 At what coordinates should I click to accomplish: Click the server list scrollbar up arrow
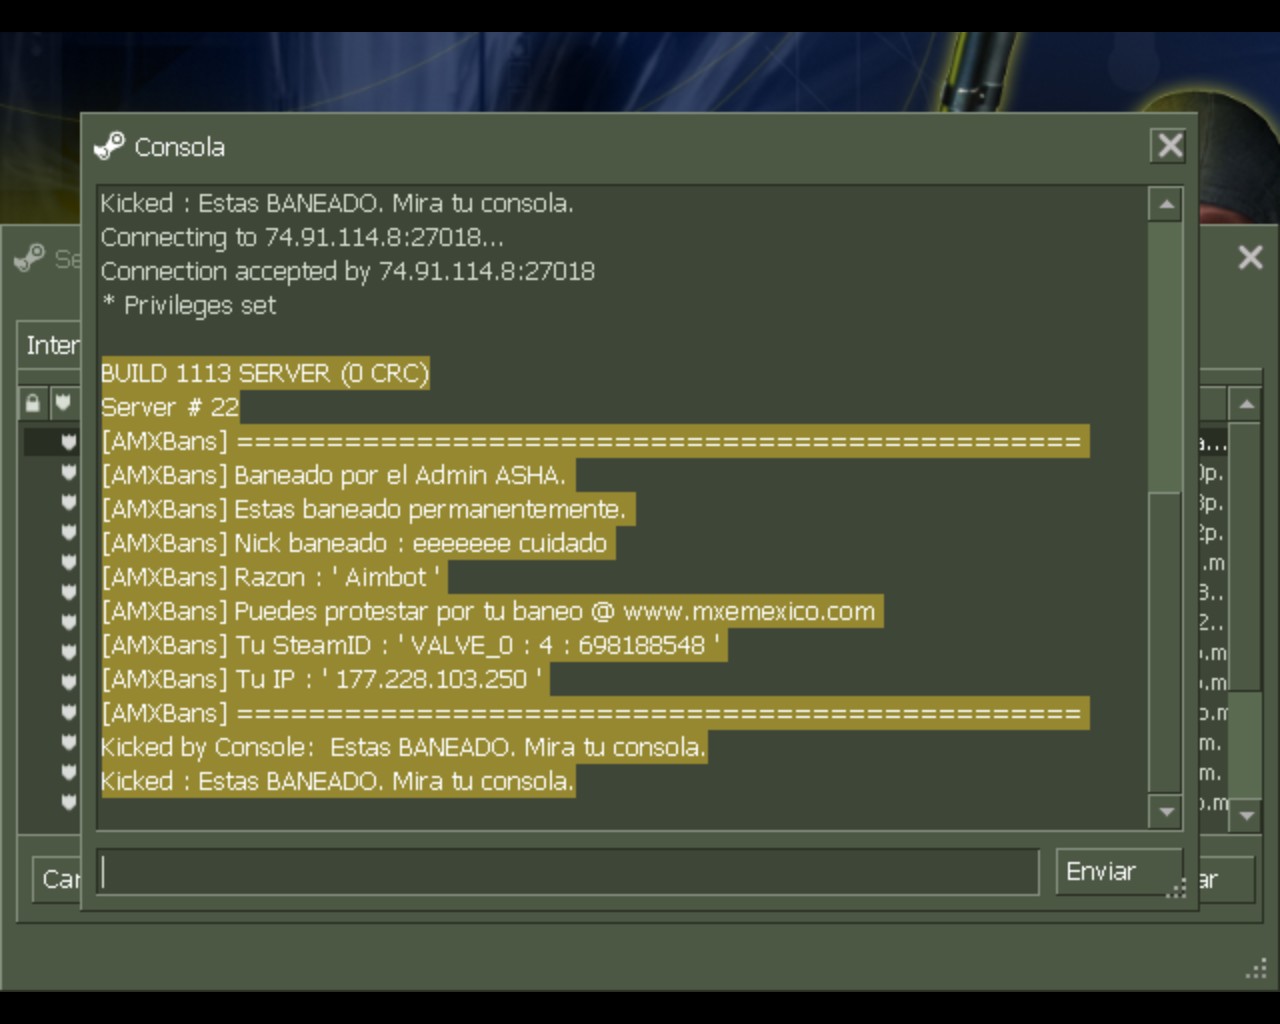pyautogui.click(x=1246, y=405)
